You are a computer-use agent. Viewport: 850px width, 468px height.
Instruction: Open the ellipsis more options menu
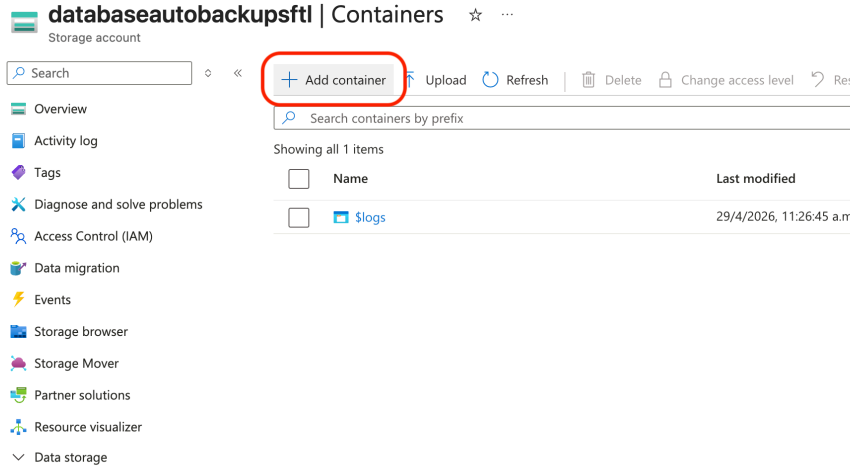(x=507, y=16)
